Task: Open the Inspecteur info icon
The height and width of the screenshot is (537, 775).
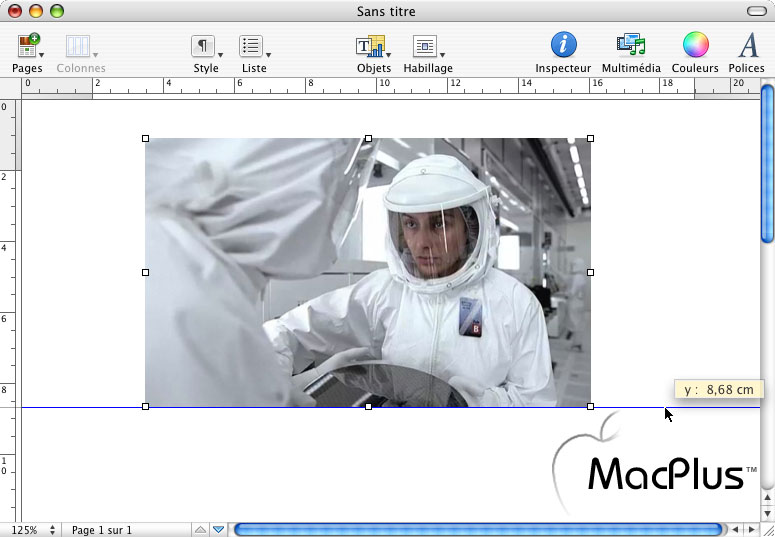Action: click(563, 45)
